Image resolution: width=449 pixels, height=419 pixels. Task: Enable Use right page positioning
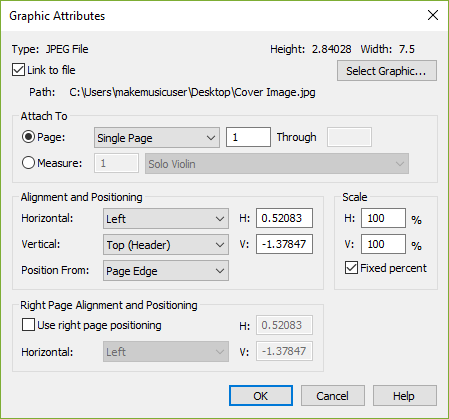point(28,325)
